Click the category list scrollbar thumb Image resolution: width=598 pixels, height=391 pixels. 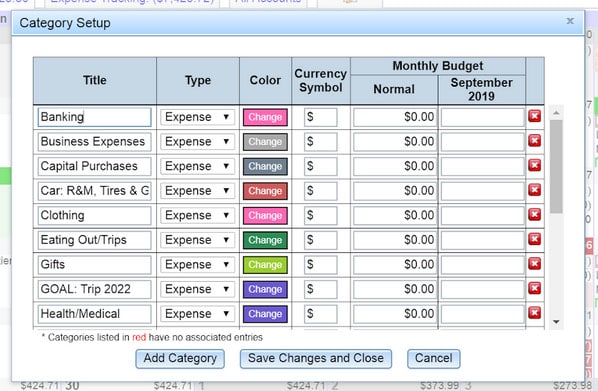[556, 167]
